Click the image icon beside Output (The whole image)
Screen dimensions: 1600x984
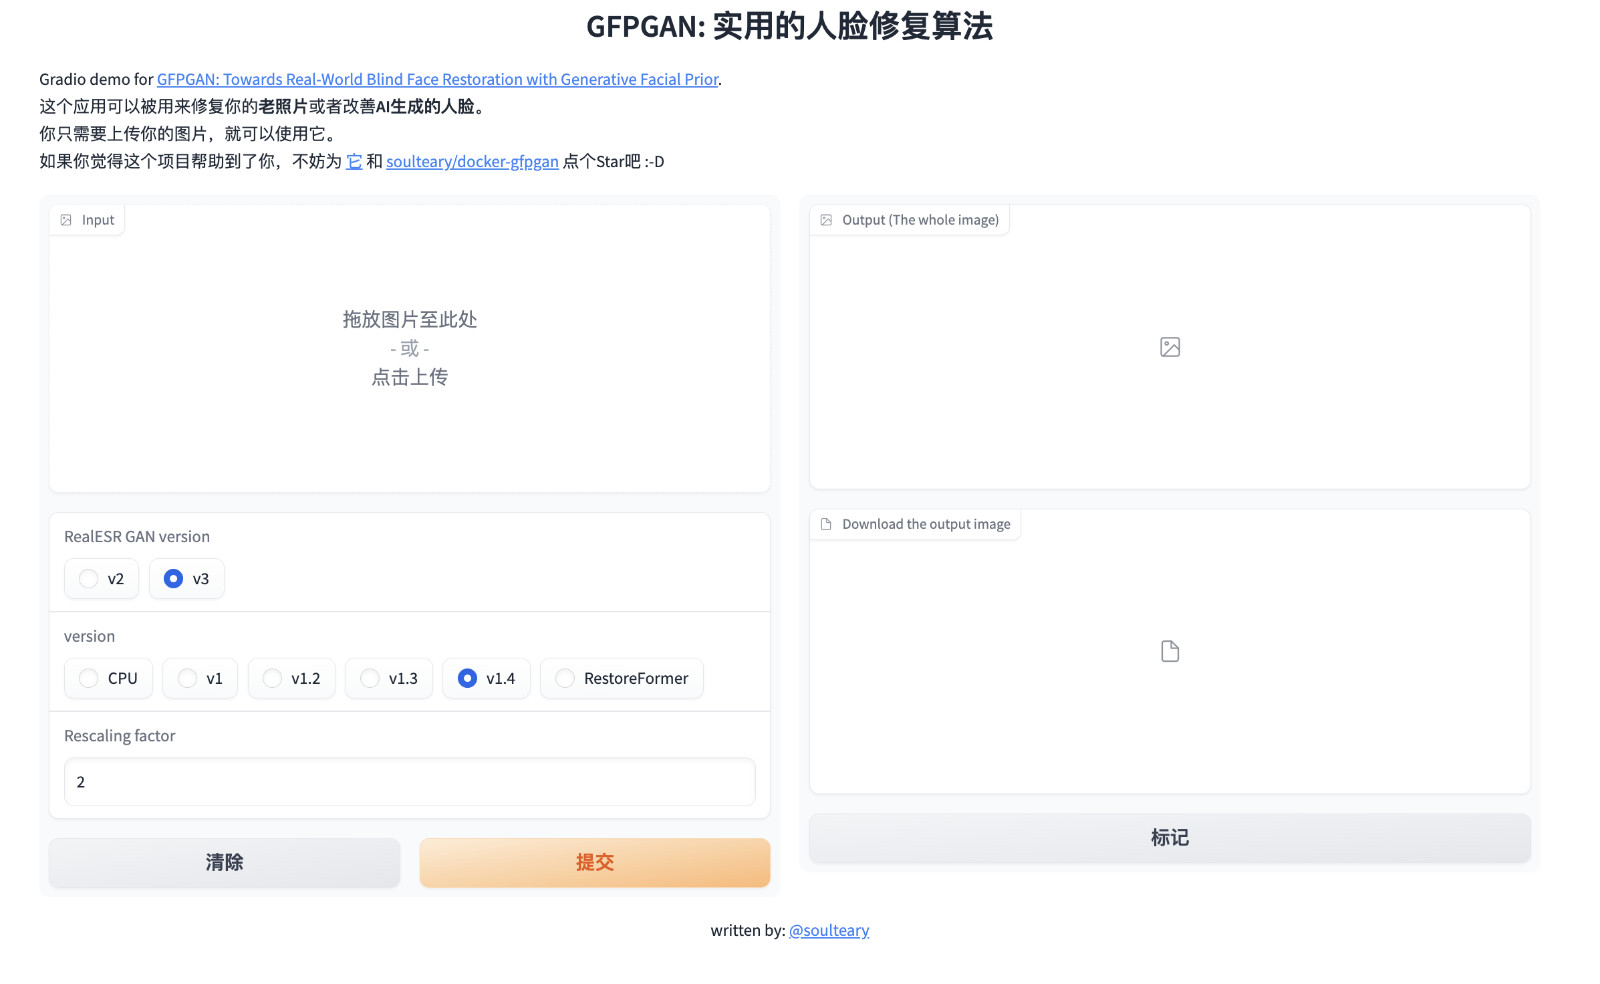pos(826,220)
